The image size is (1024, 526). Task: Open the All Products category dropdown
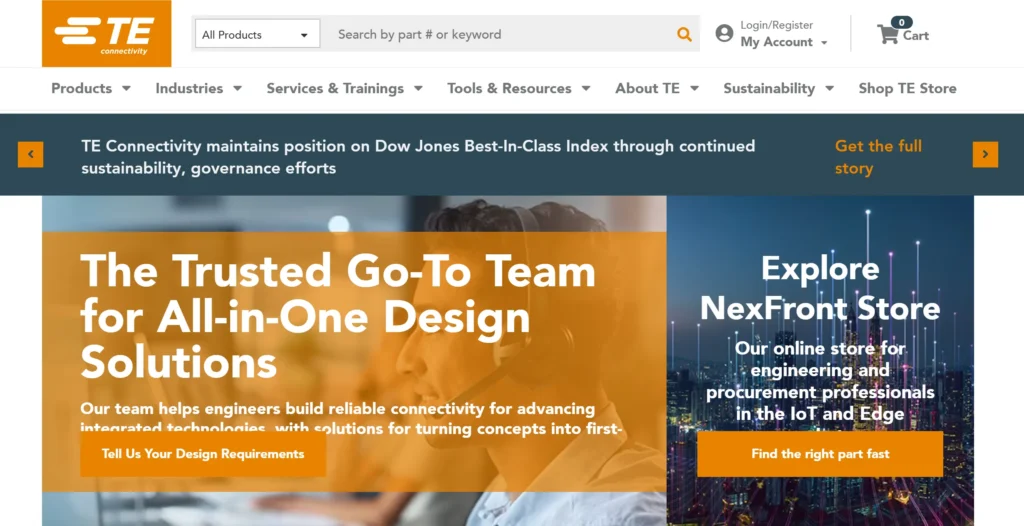pos(257,34)
